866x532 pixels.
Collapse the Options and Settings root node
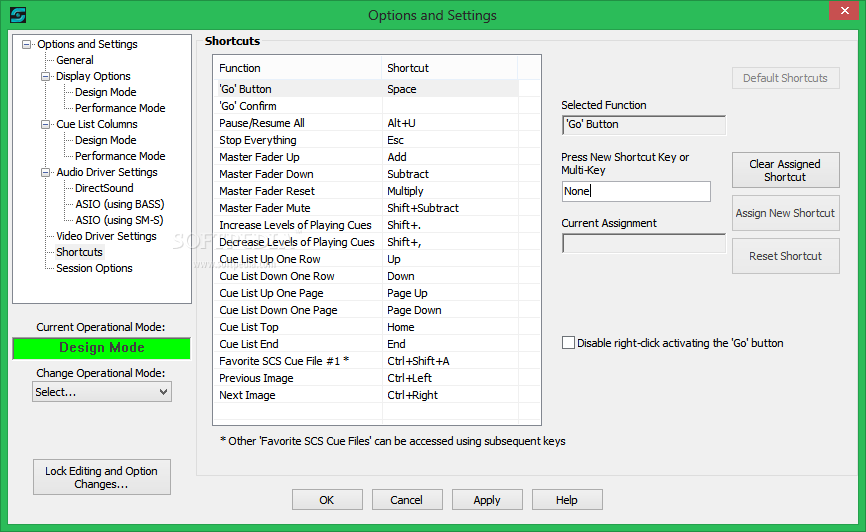26,44
